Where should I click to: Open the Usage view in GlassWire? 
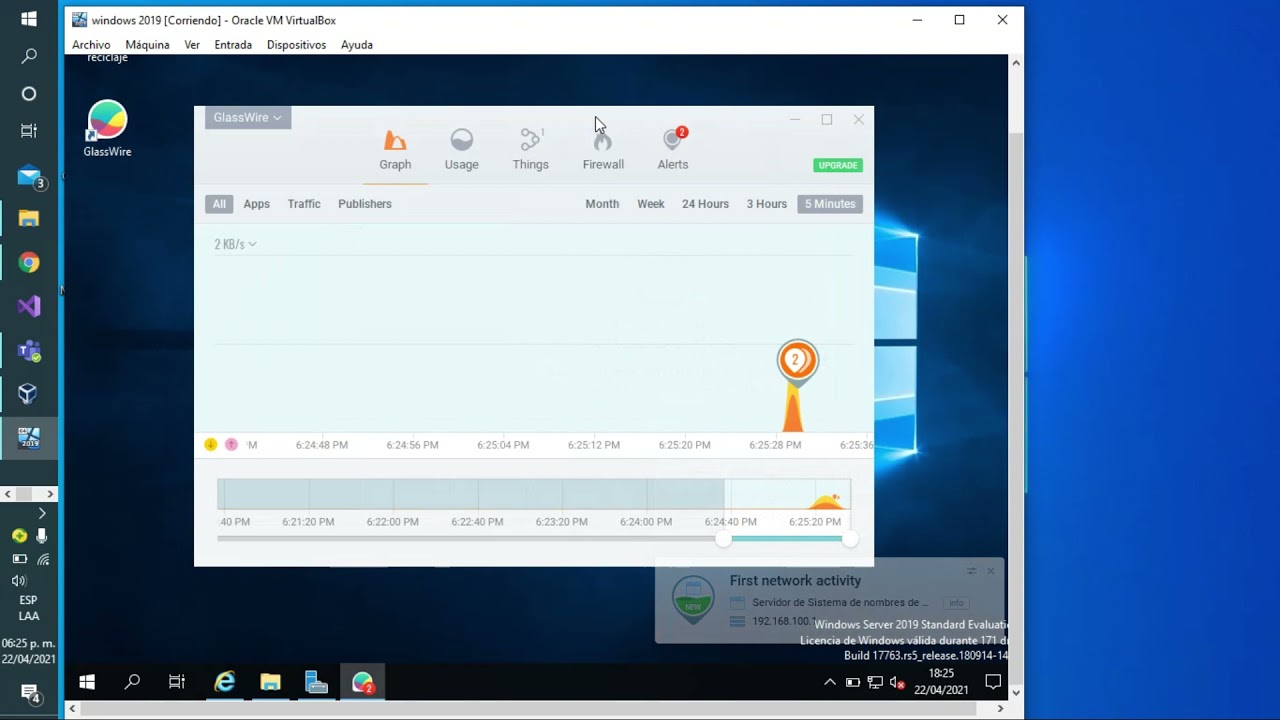click(x=461, y=150)
